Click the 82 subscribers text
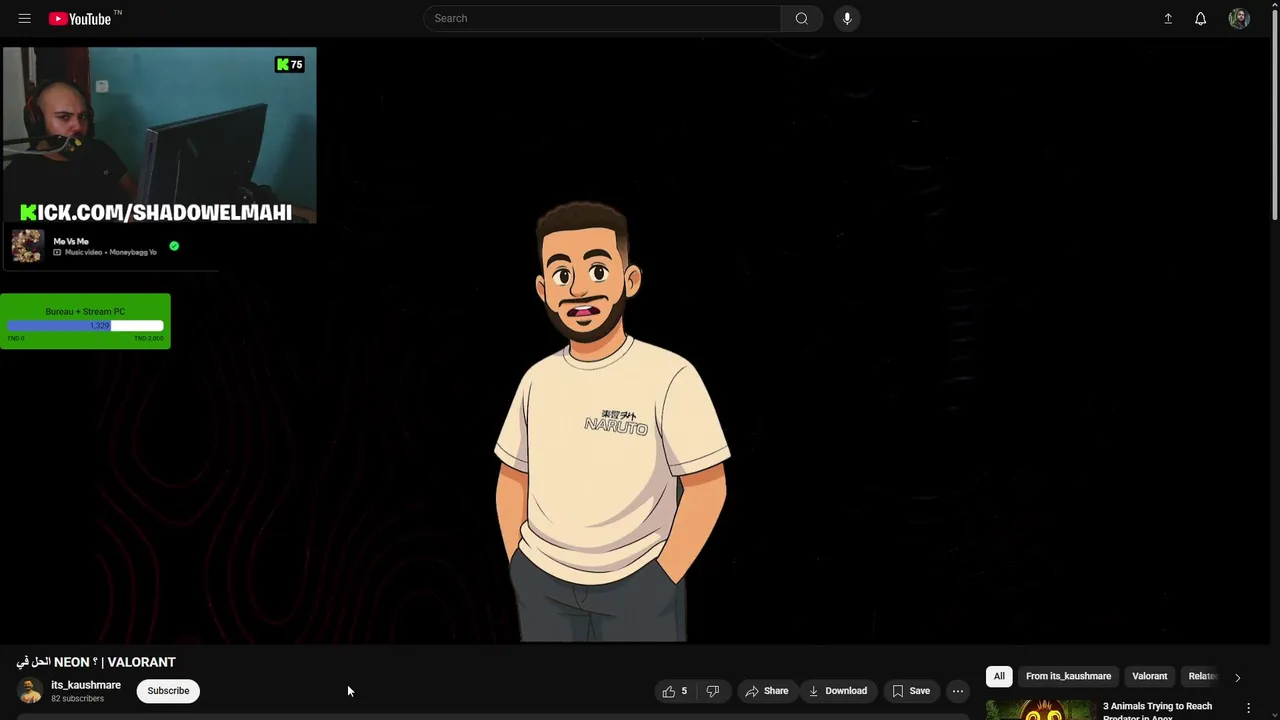Viewport: 1280px width, 720px height. click(77, 699)
